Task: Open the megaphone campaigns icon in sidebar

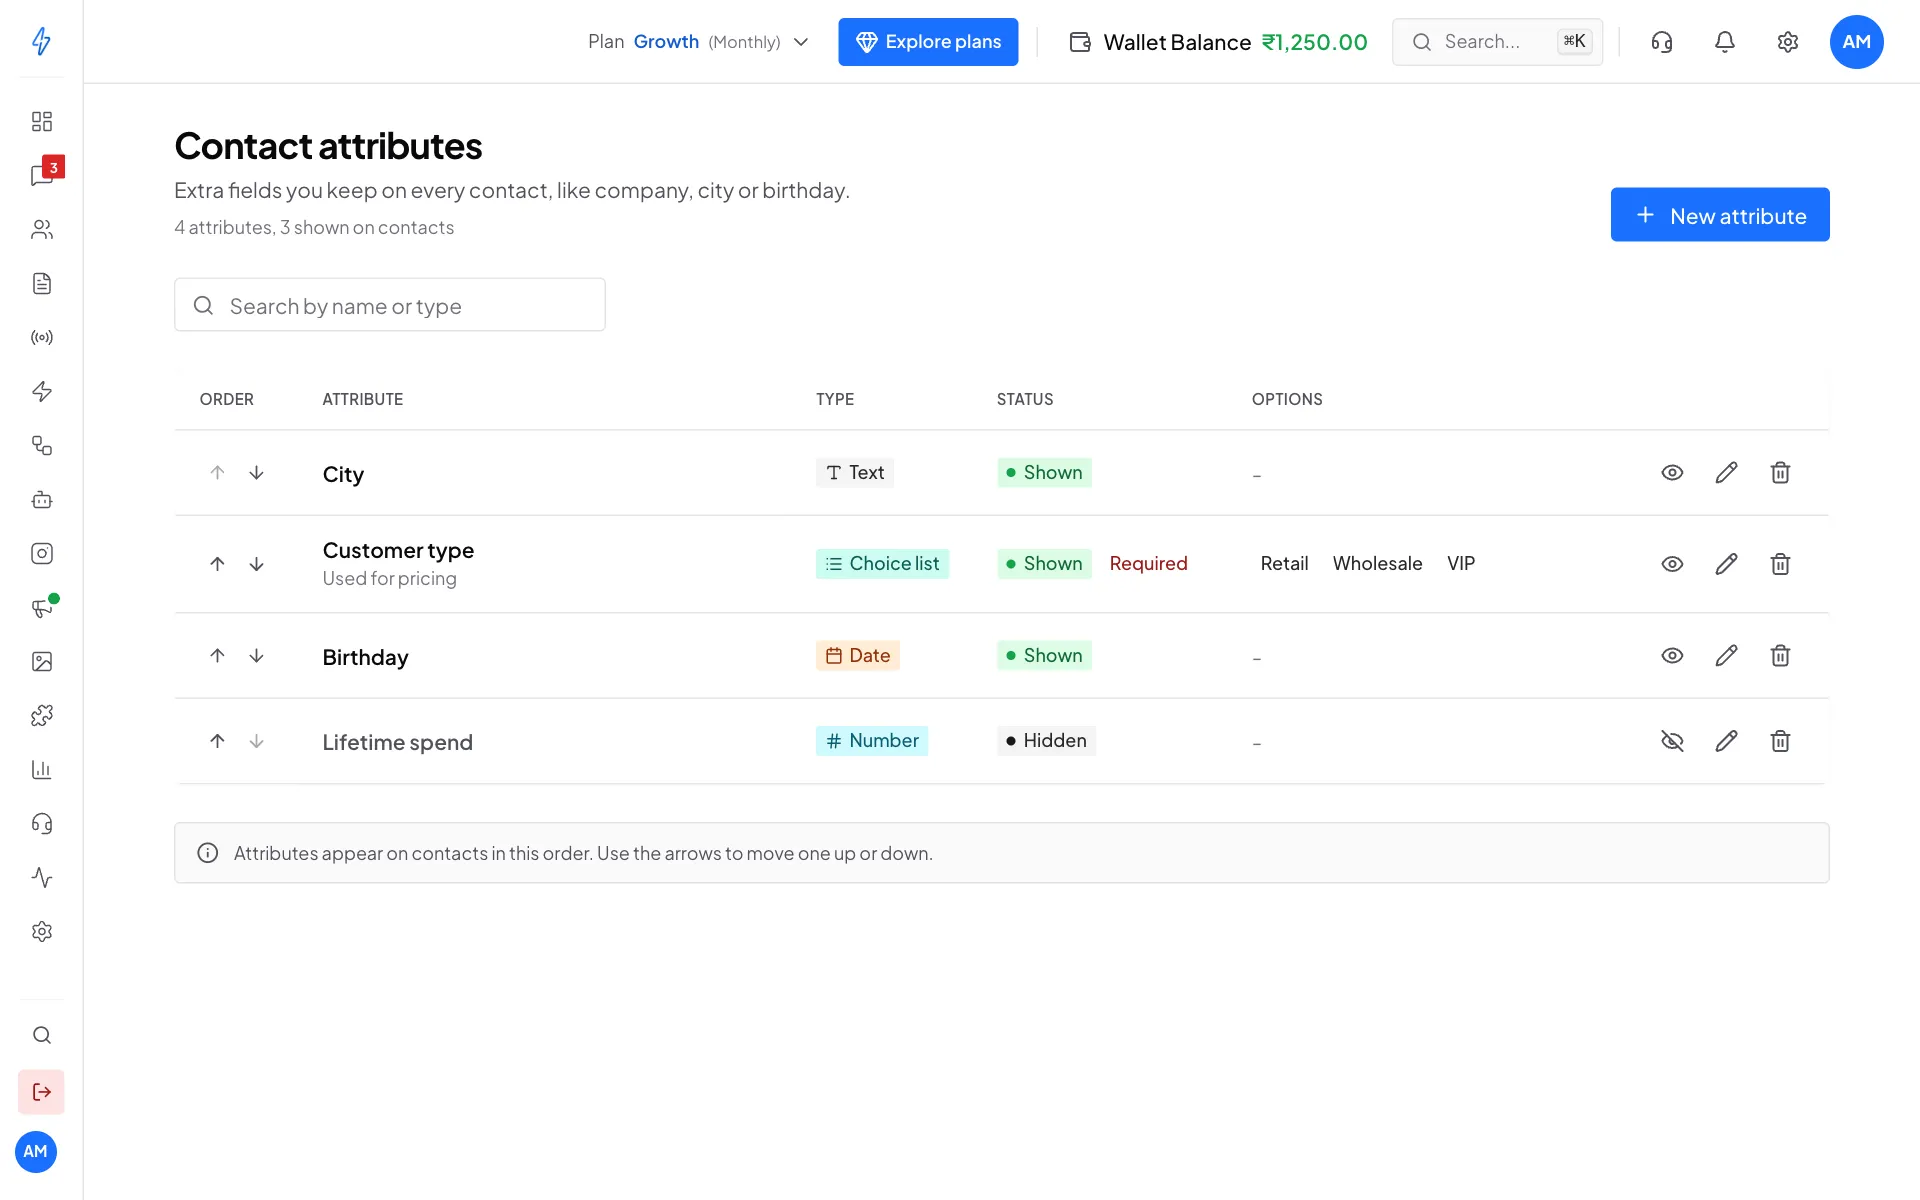Action: [x=41, y=607]
